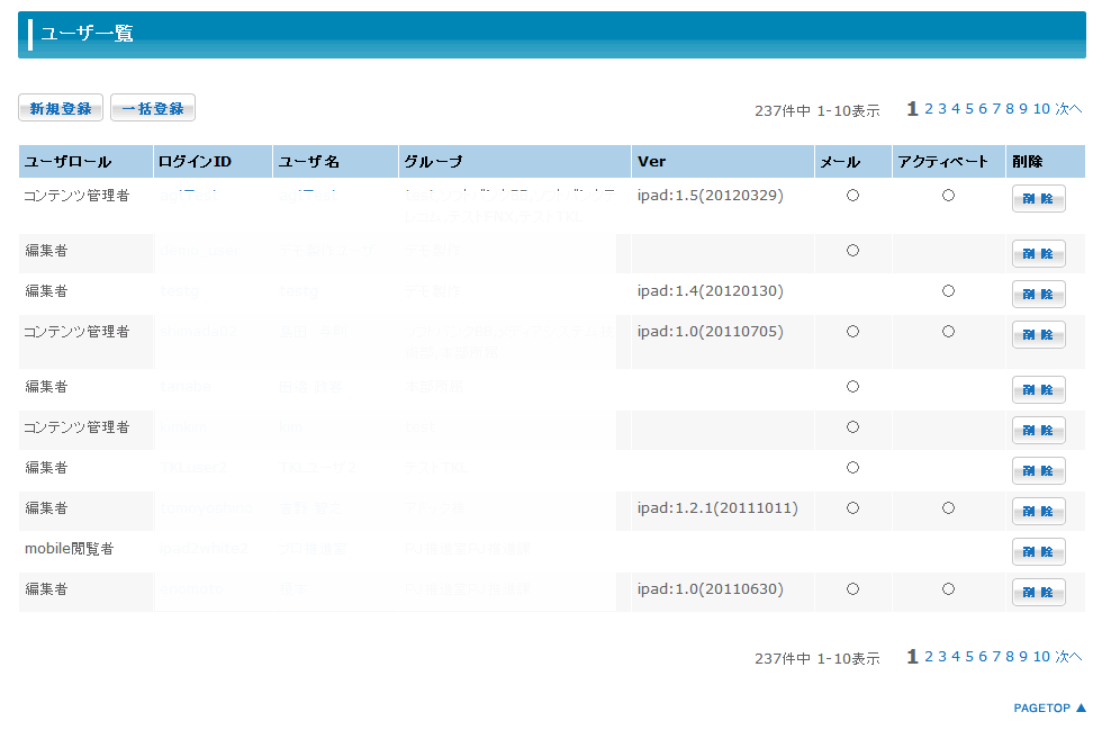Delete the user with version ipad:1.5(20120329)
The width and height of the screenshot is (1104, 733).
click(x=1038, y=199)
